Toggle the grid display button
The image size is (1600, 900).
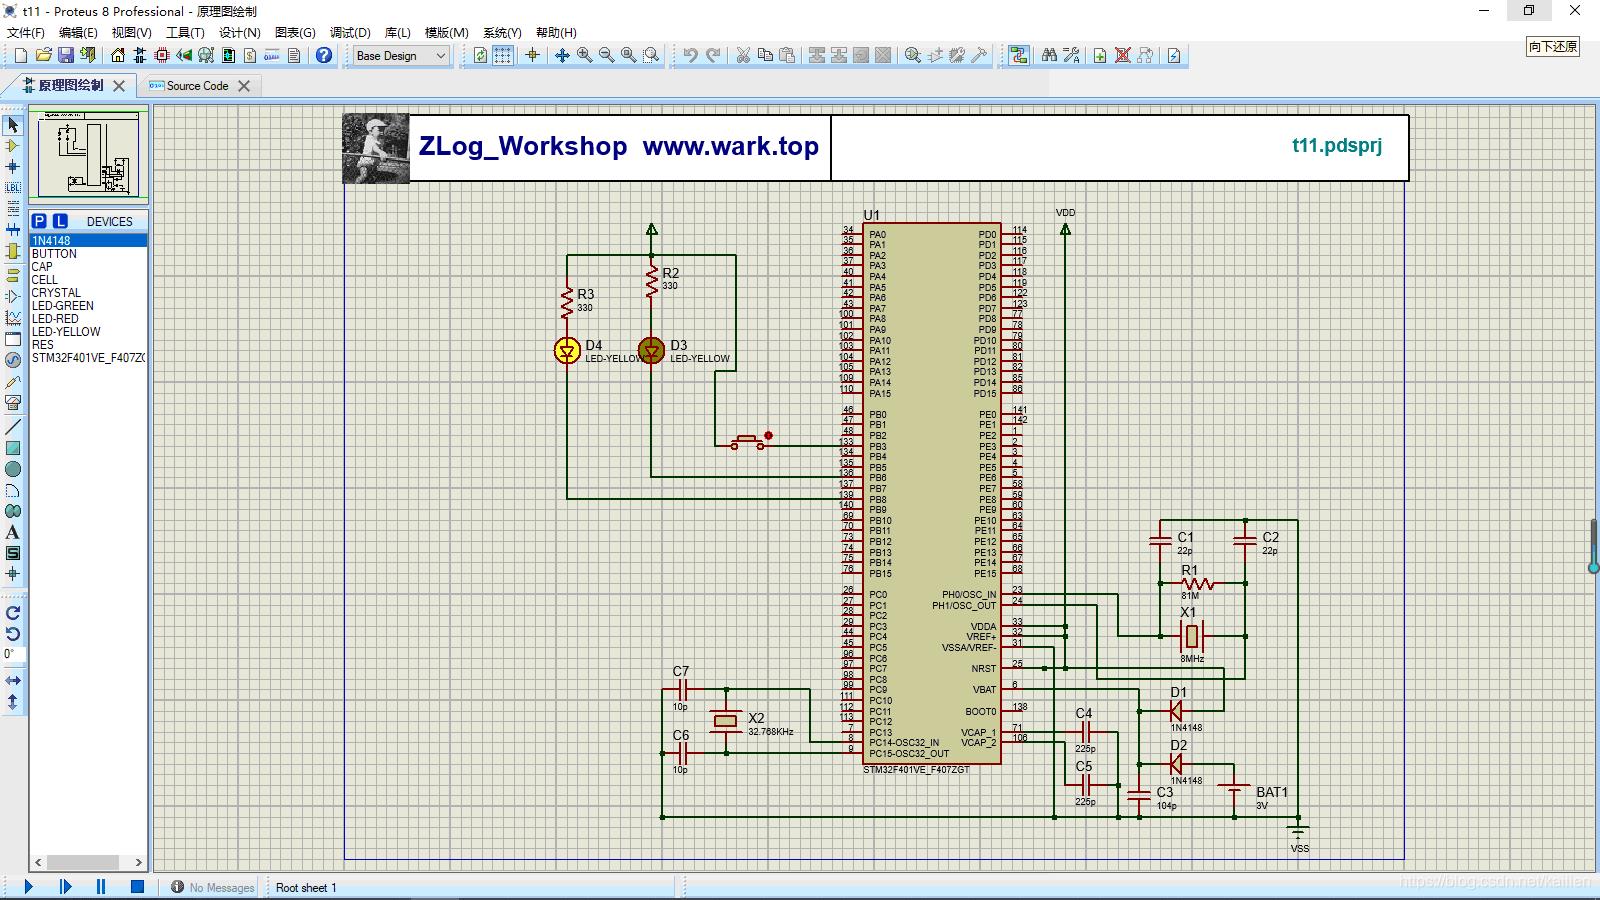[x=503, y=56]
